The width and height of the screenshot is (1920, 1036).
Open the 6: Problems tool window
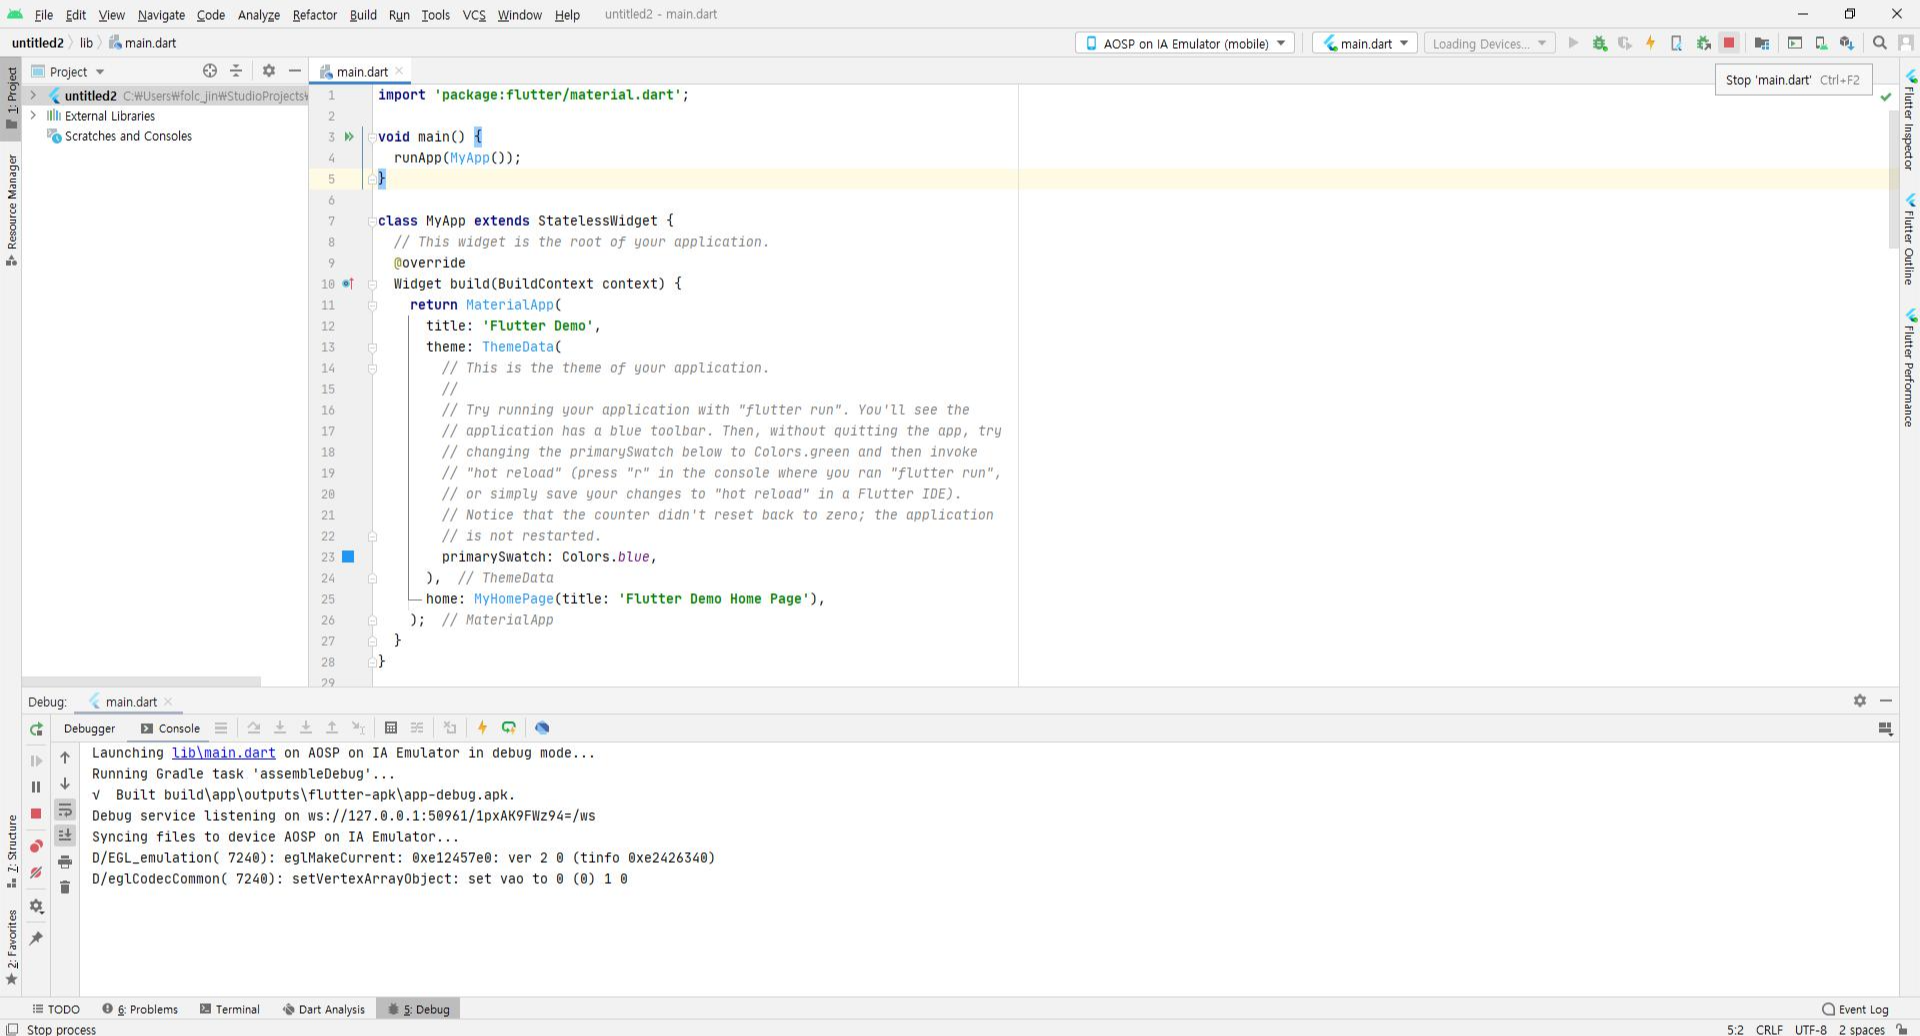140,1009
